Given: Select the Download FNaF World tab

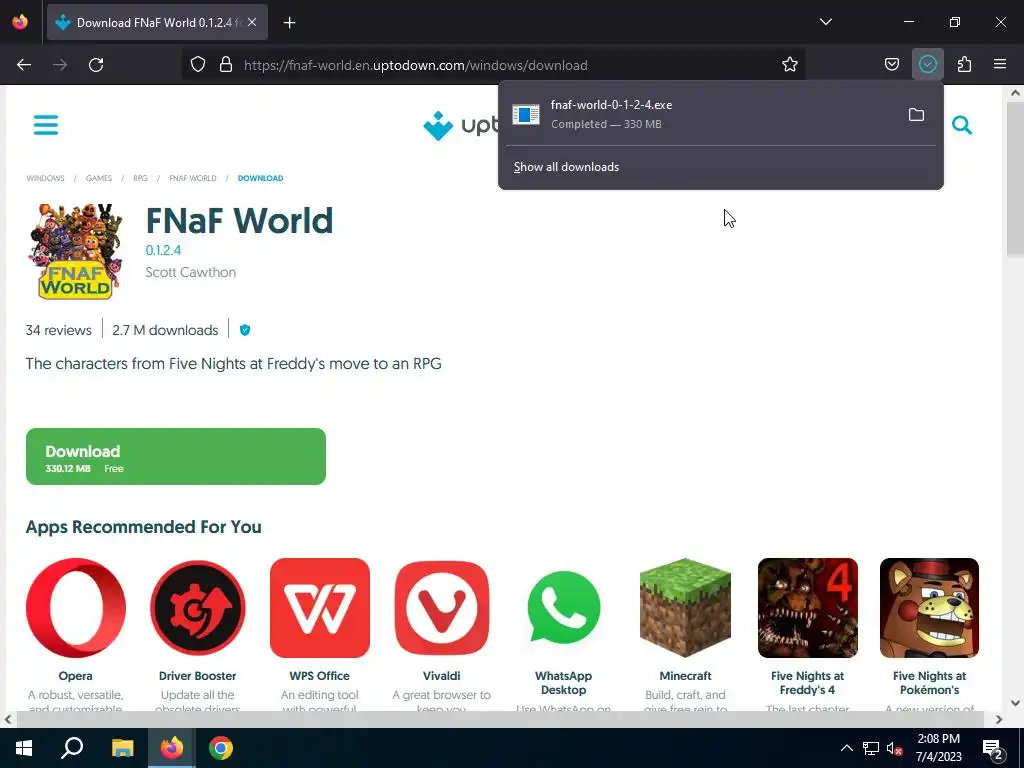Looking at the screenshot, I should 157,22.
